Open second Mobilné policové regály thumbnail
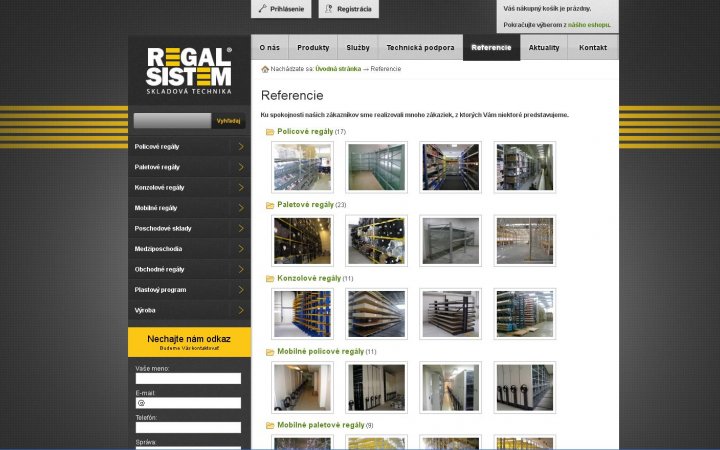Screen dimensions: 720x450 click(377, 388)
